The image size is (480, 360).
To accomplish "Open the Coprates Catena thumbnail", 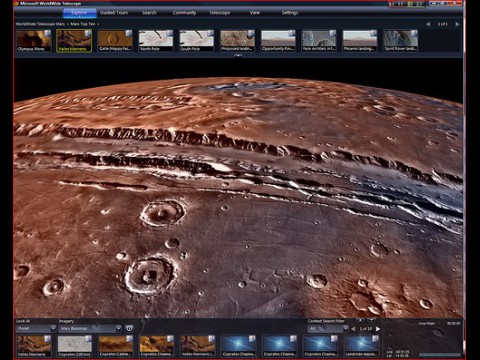I will tap(115, 346).
